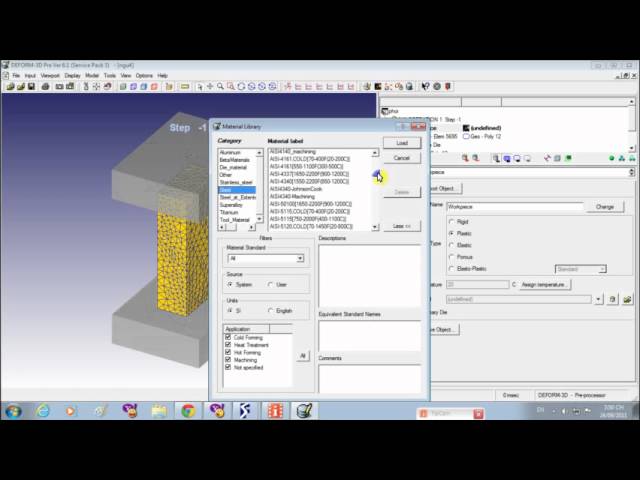640x480 pixels.
Task: Click object selector spinner arrows
Action: pos(631,172)
